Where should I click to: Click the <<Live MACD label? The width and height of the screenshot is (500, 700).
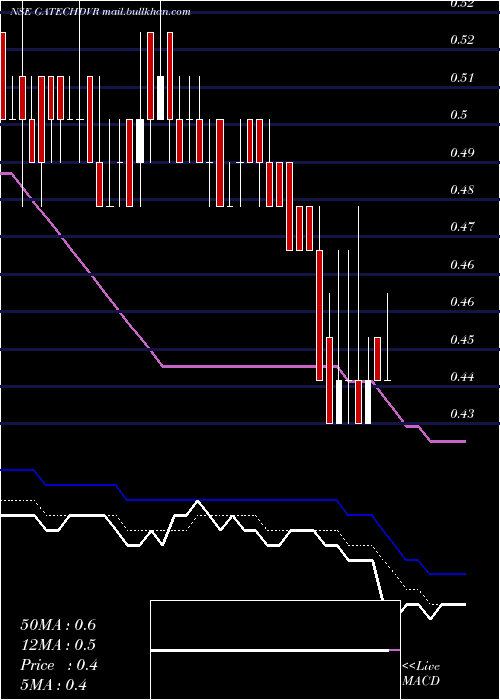tap(421, 674)
